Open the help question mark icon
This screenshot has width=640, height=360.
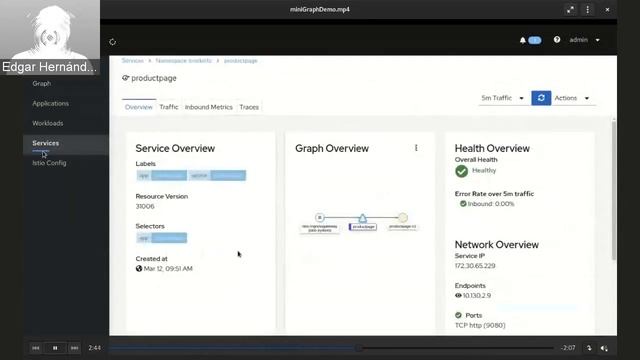pos(557,40)
